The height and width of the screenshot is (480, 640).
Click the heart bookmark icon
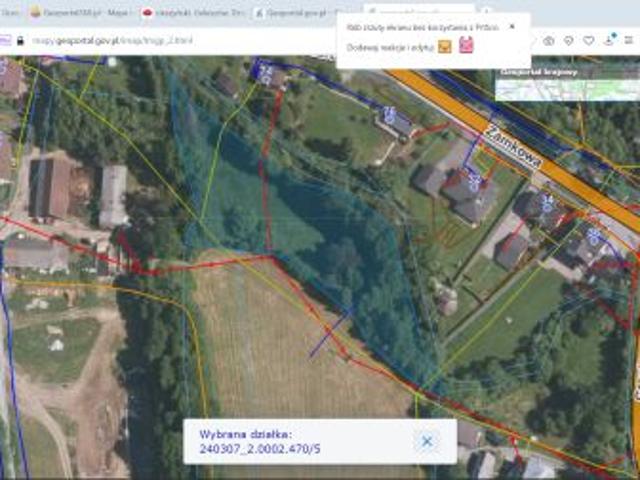click(589, 41)
